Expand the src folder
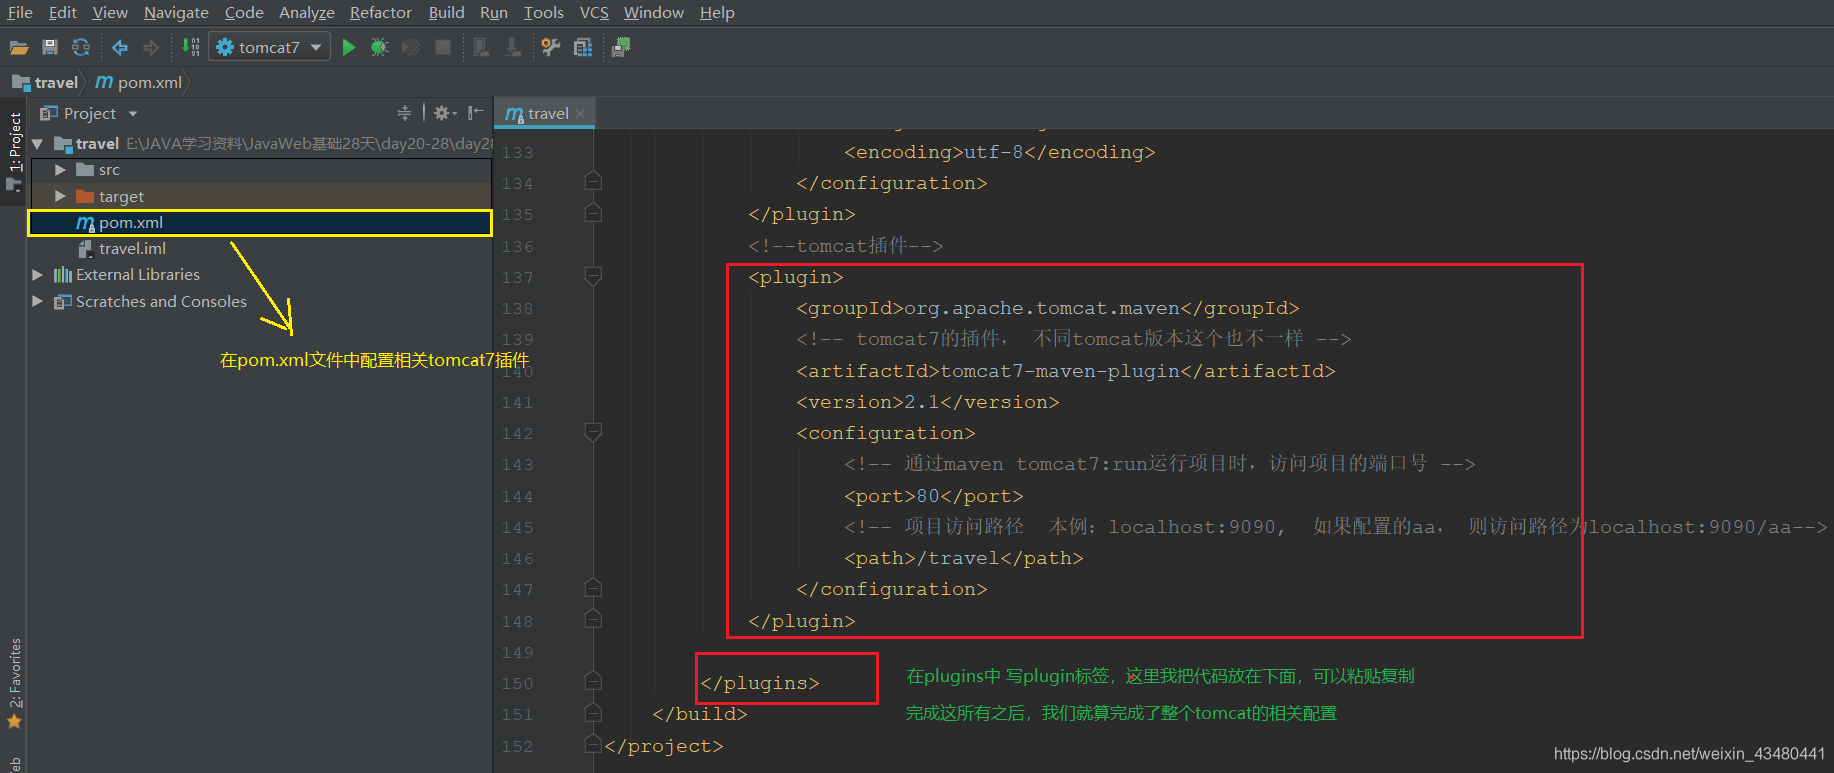Image resolution: width=1834 pixels, height=773 pixels. (60, 170)
